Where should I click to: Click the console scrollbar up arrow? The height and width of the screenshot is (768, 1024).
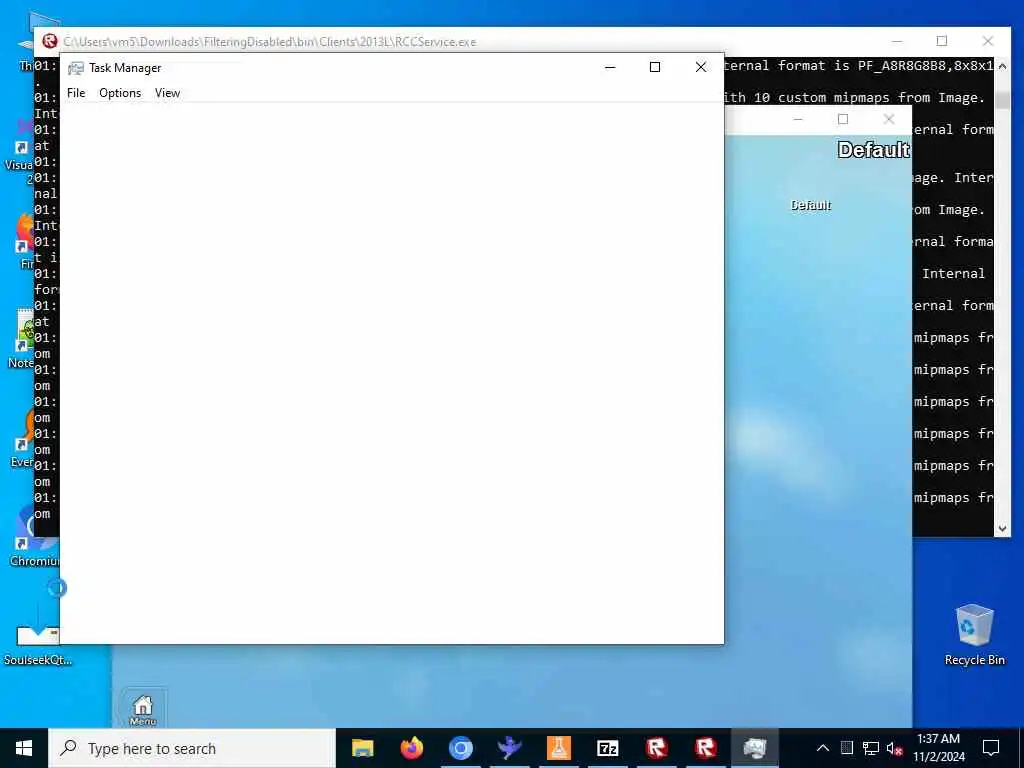(1002, 66)
